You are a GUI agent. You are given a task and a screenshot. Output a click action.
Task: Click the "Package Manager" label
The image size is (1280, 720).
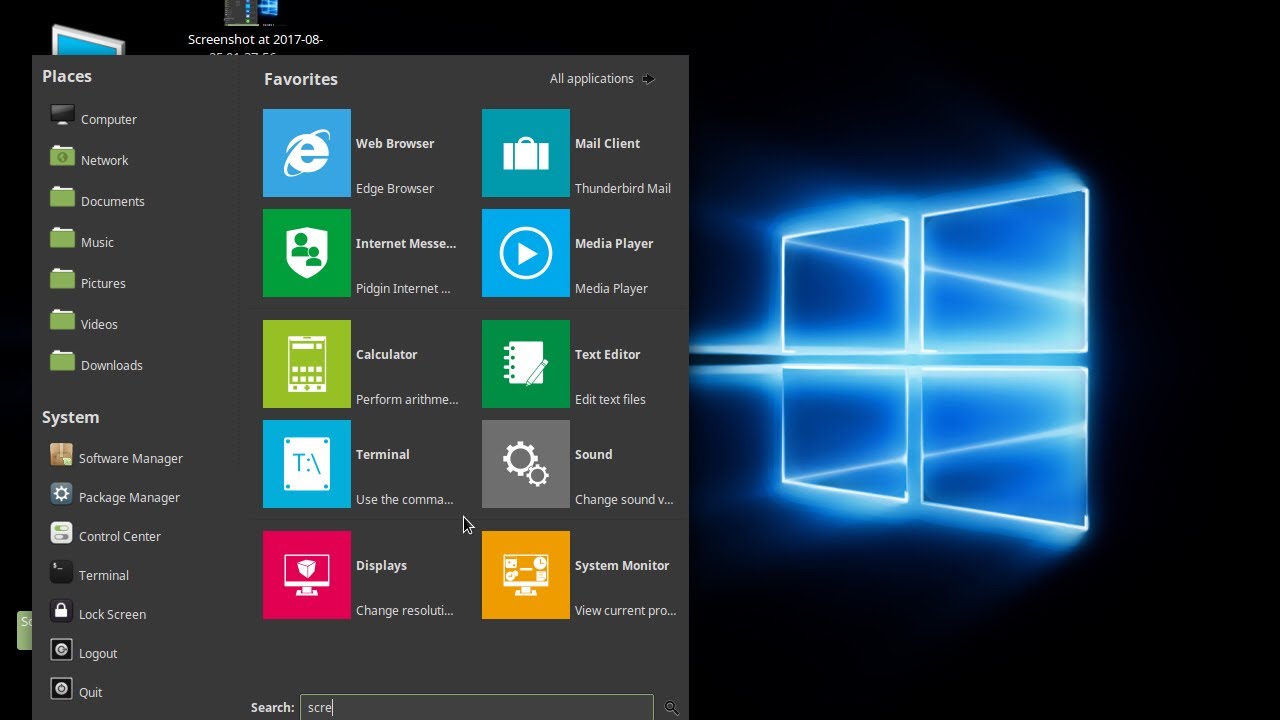129,497
